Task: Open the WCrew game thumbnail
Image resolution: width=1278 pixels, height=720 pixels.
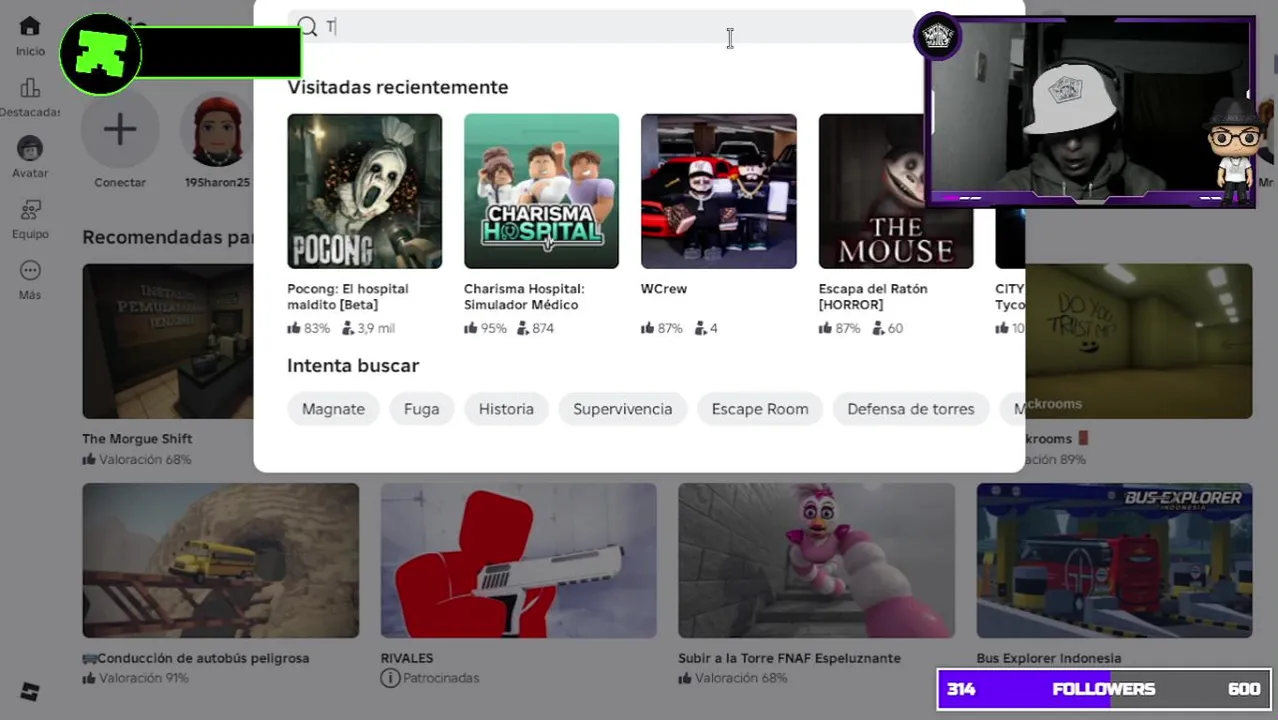Action: pyautogui.click(x=718, y=191)
